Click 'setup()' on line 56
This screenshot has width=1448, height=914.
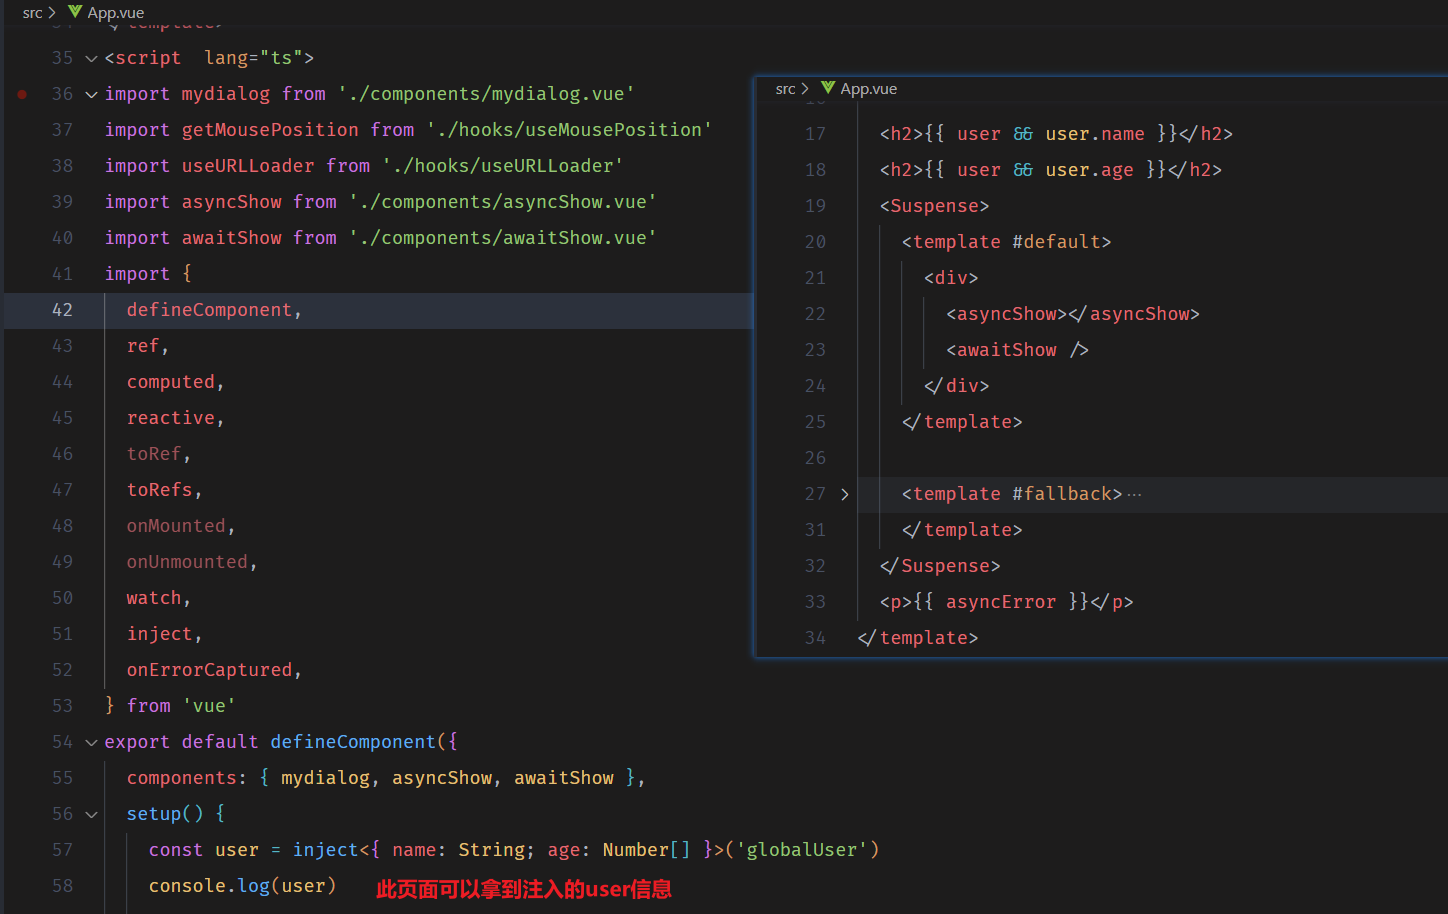pos(164,814)
